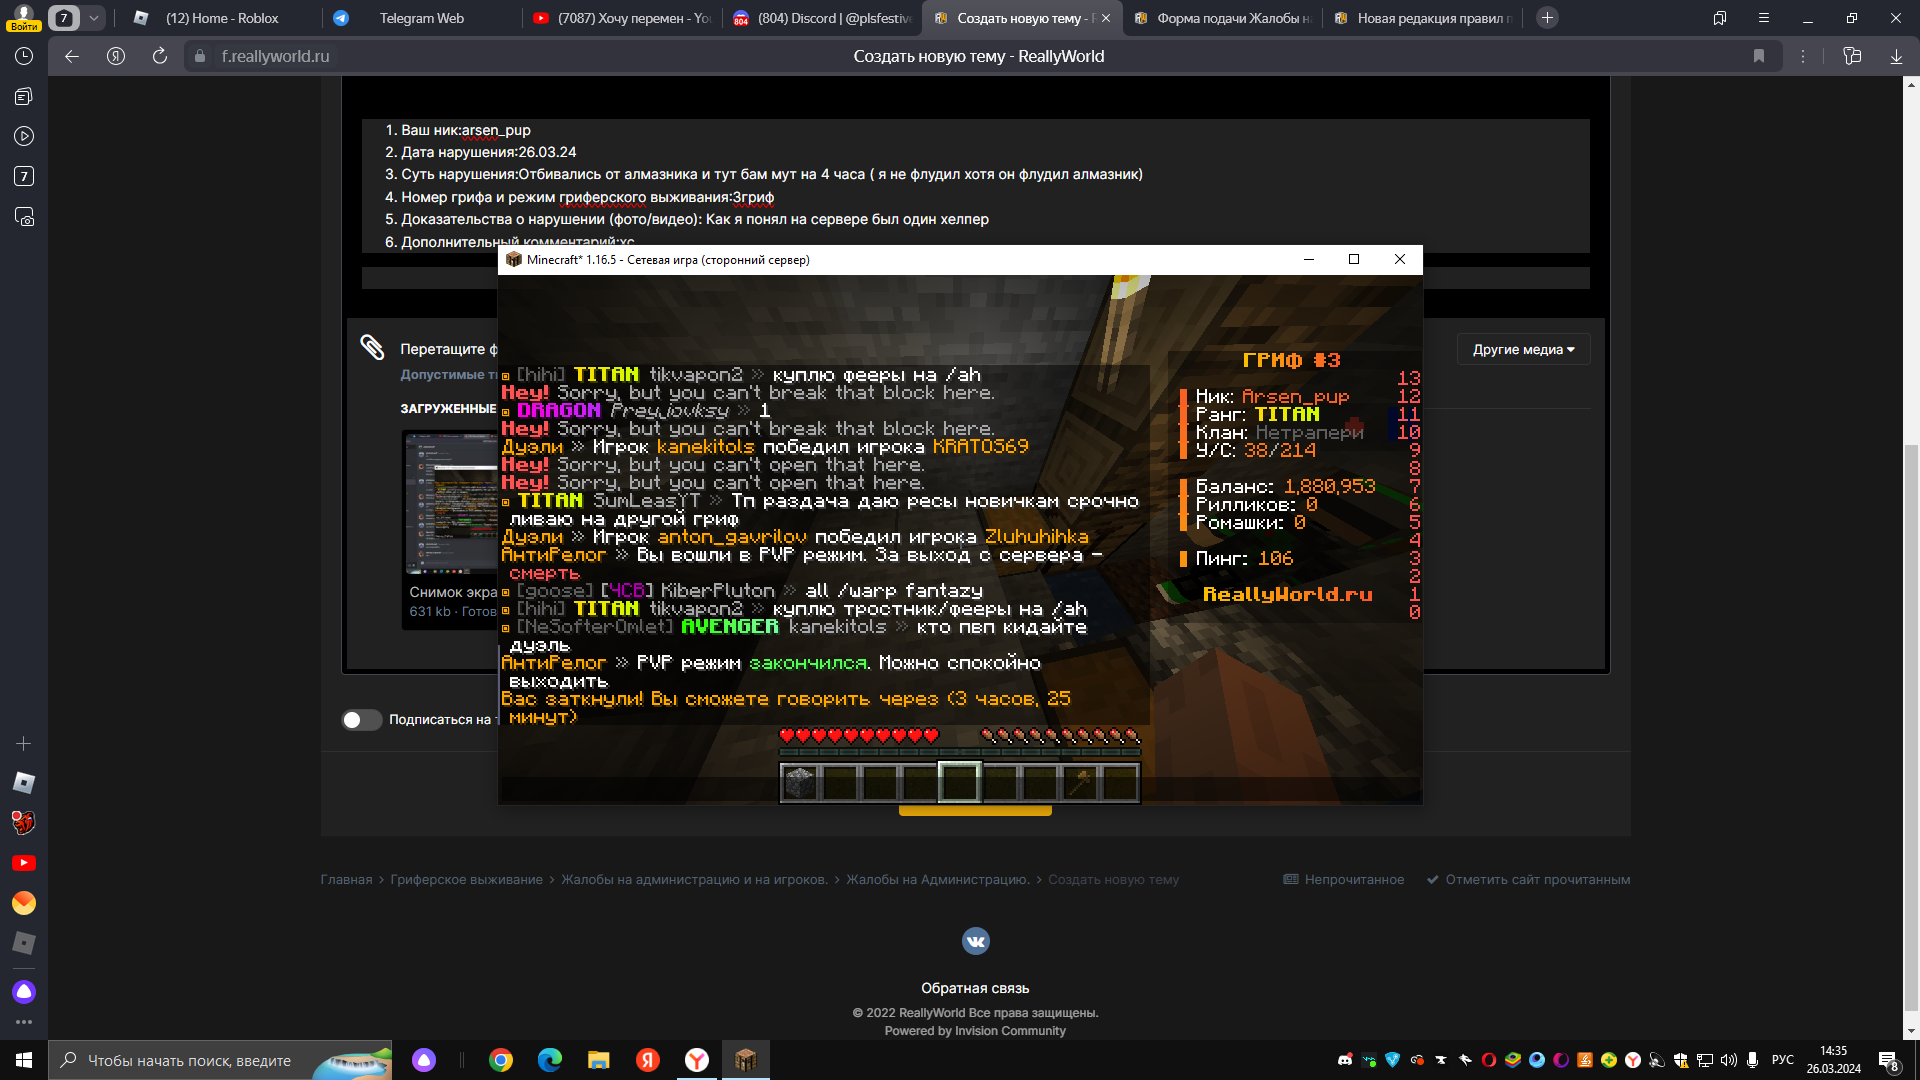
Task: Switch to the Discord browser tab
Action: 822,18
